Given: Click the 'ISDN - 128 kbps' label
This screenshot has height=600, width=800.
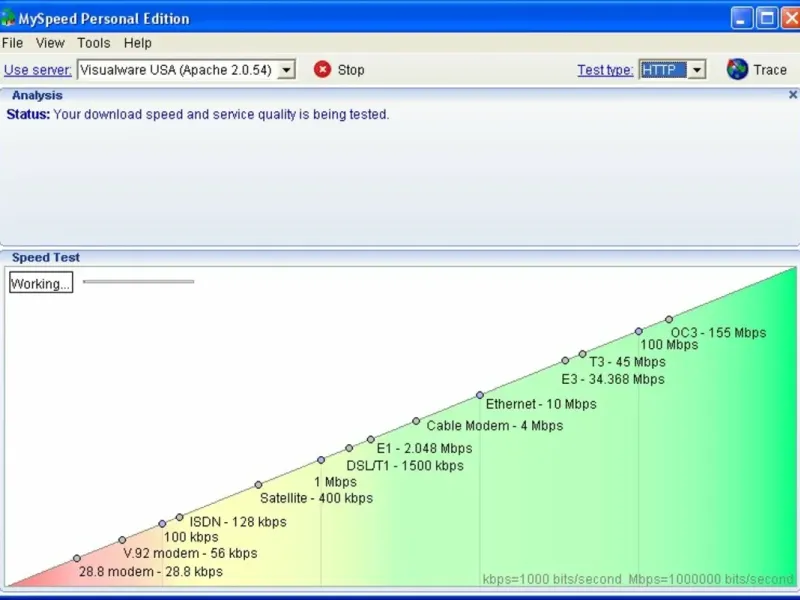Looking at the screenshot, I should 238,522.
